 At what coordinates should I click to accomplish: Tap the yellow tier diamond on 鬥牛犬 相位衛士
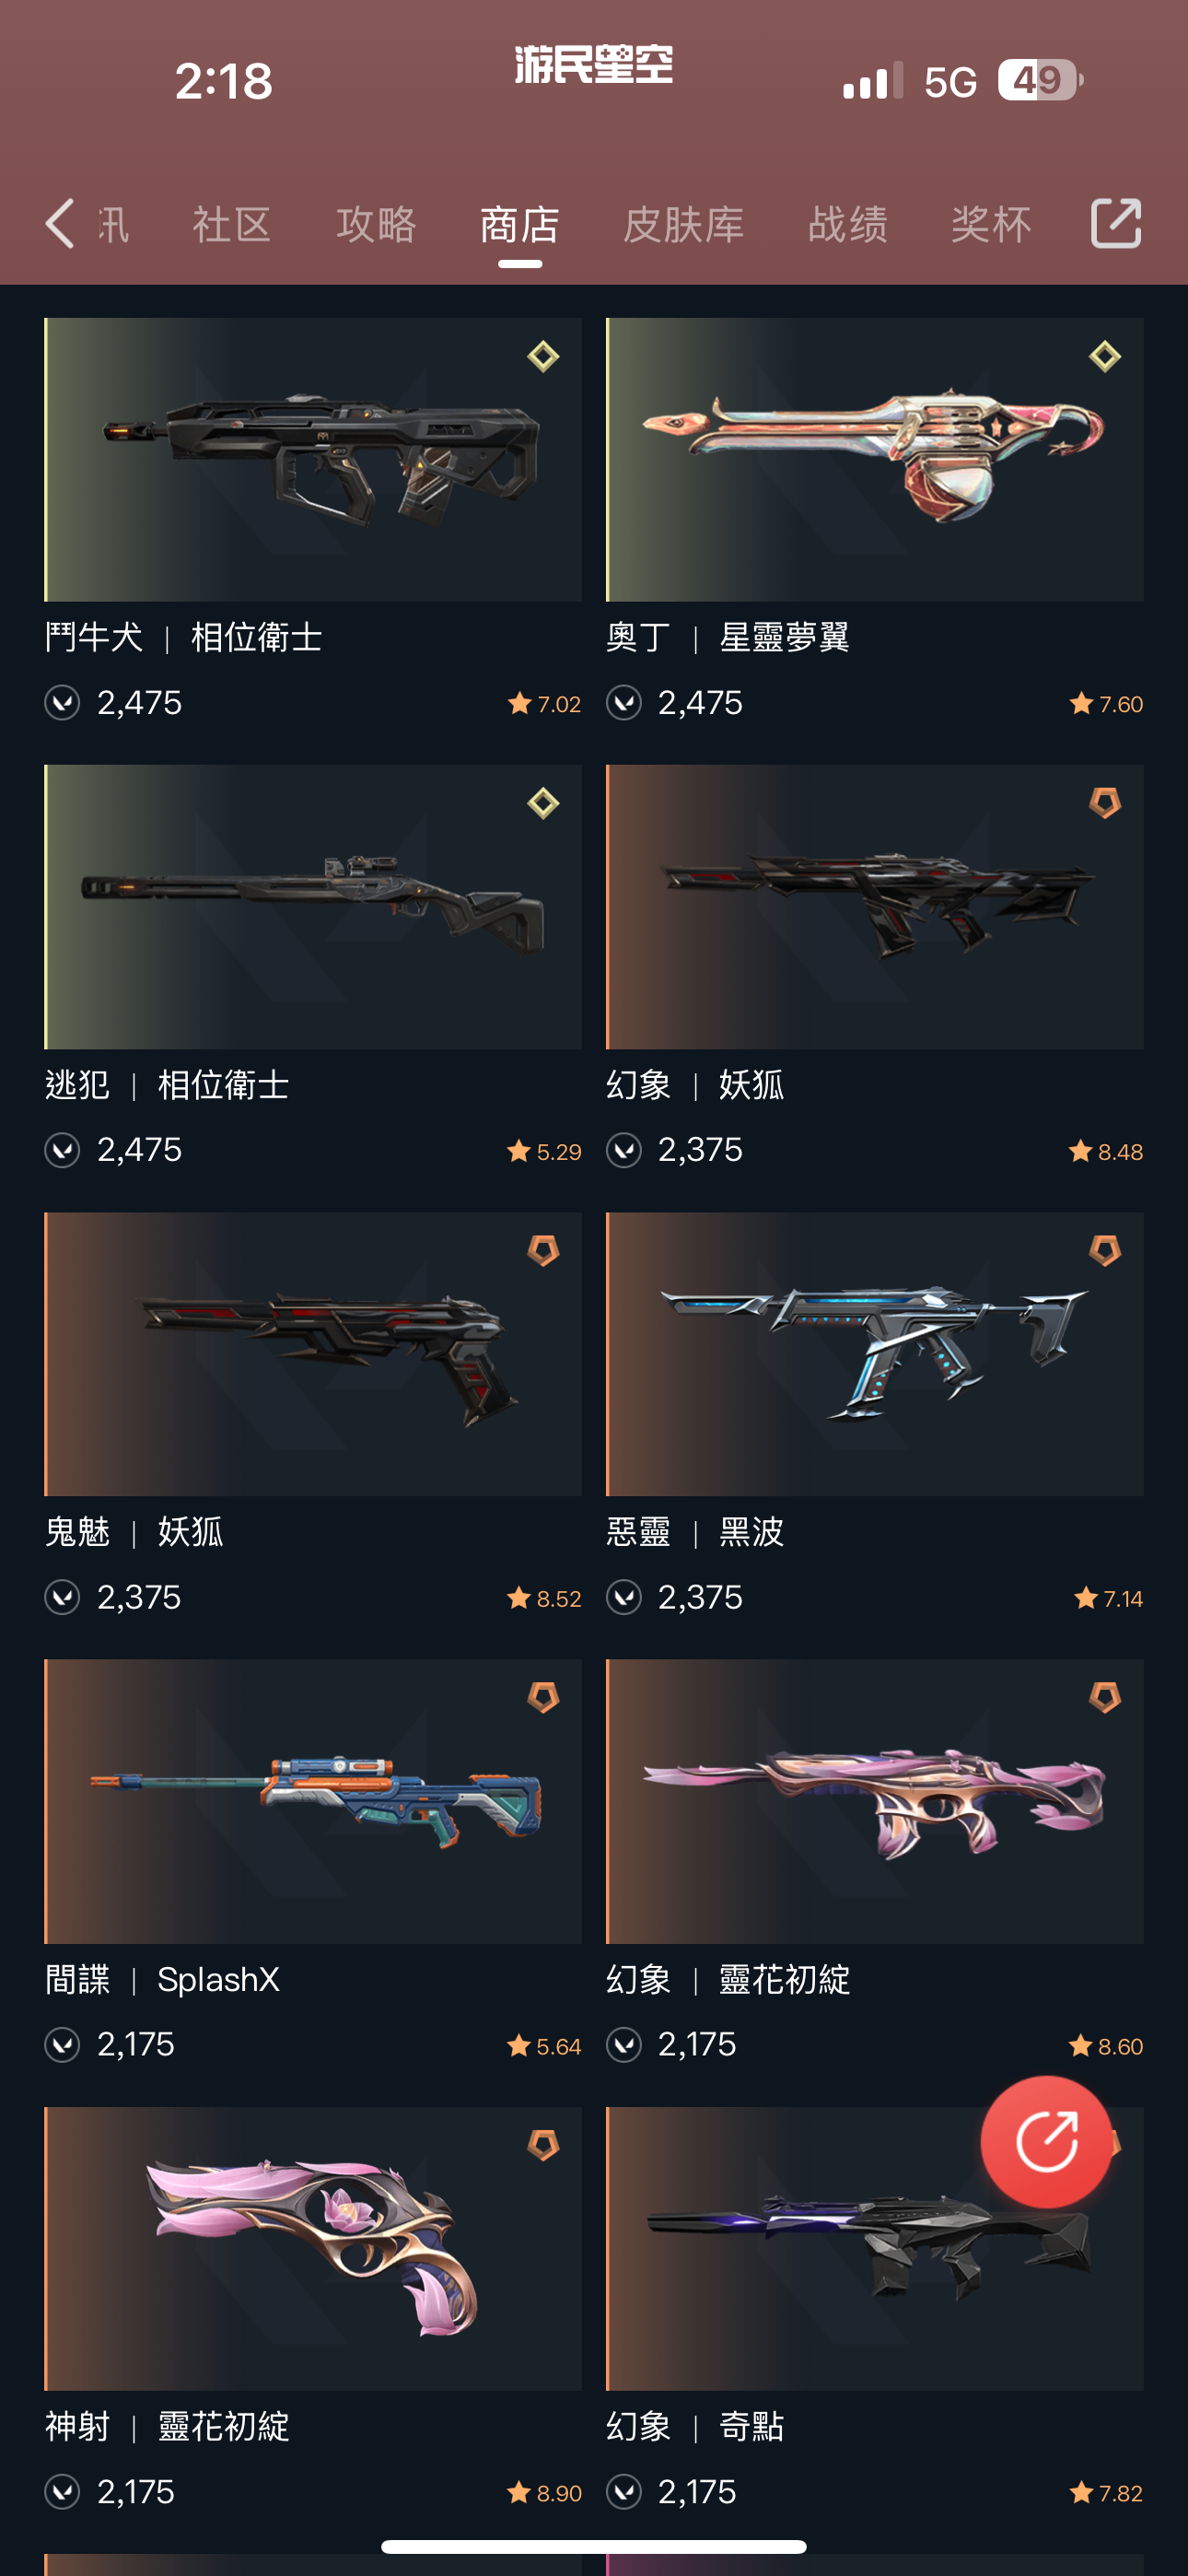pos(543,356)
